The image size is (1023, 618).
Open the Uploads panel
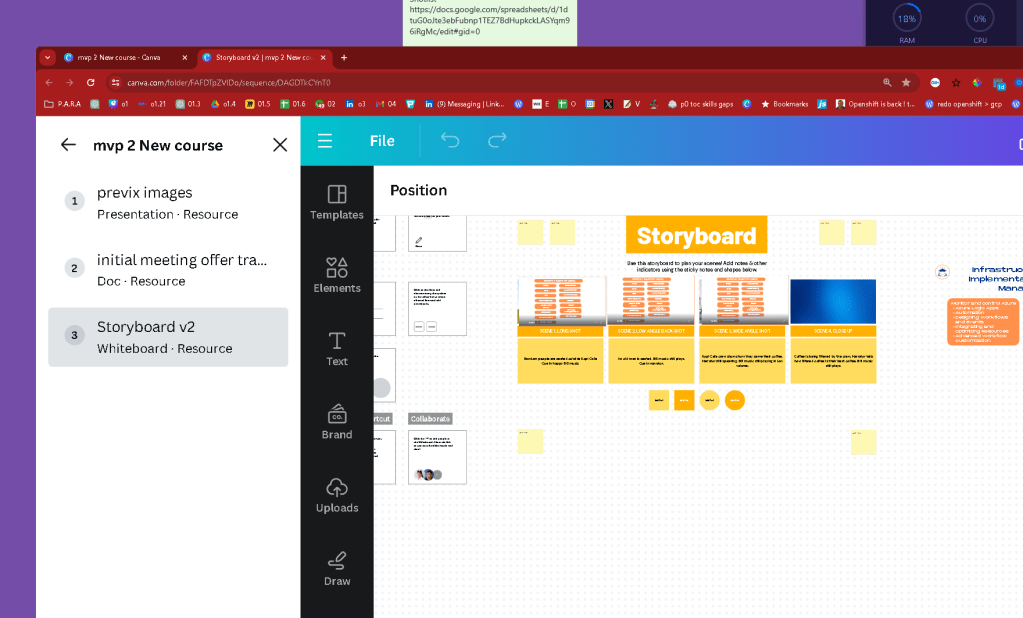(337, 495)
